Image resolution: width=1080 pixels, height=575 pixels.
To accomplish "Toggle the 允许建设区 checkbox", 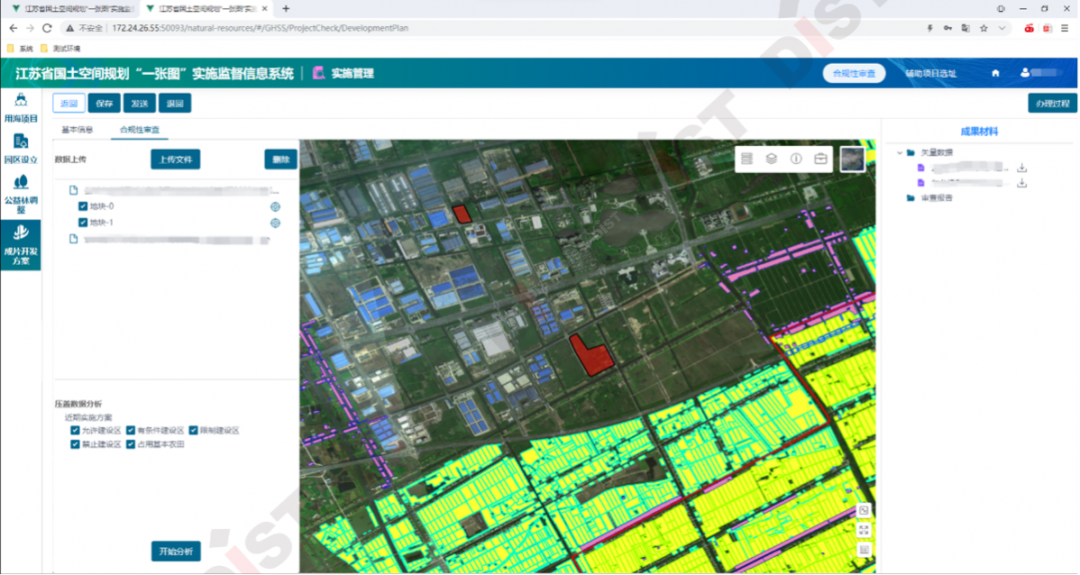I will [75, 430].
